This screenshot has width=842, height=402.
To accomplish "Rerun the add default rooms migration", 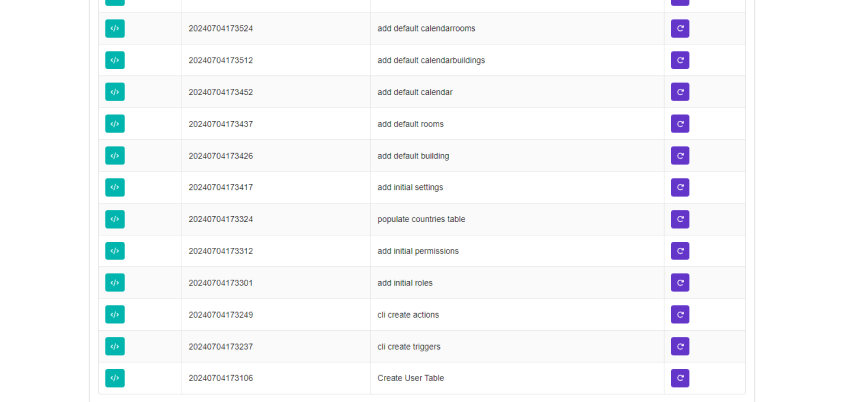I will pos(680,124).
